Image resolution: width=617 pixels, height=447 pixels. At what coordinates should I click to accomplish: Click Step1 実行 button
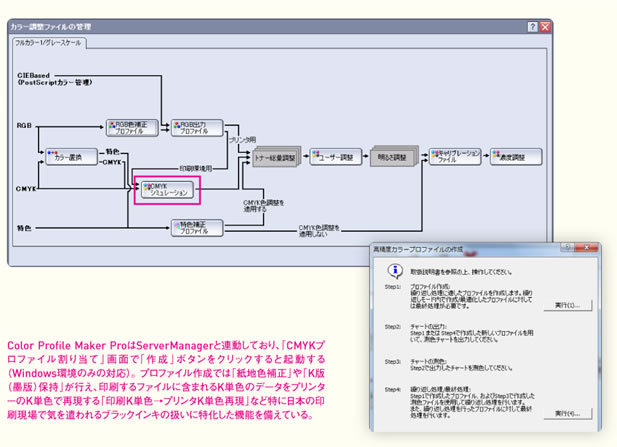point(568,305)
